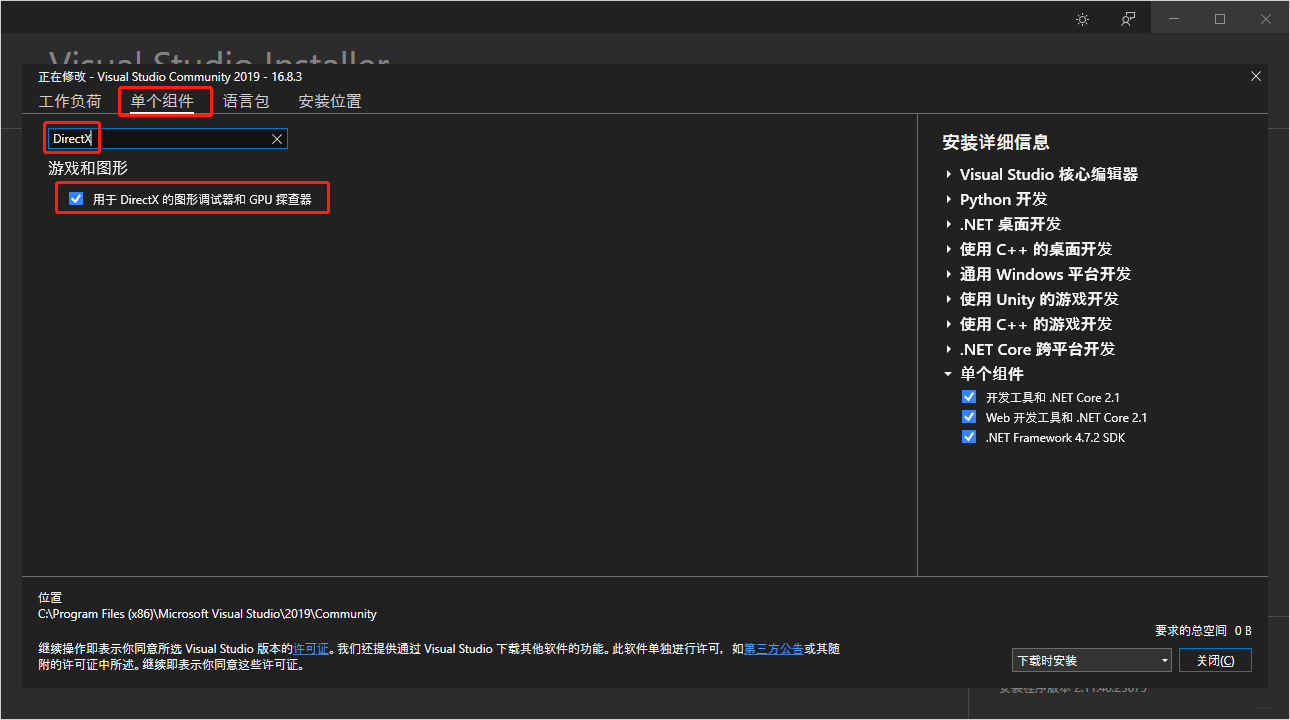Expand 通用 Windows 平台开发 details

948,274
